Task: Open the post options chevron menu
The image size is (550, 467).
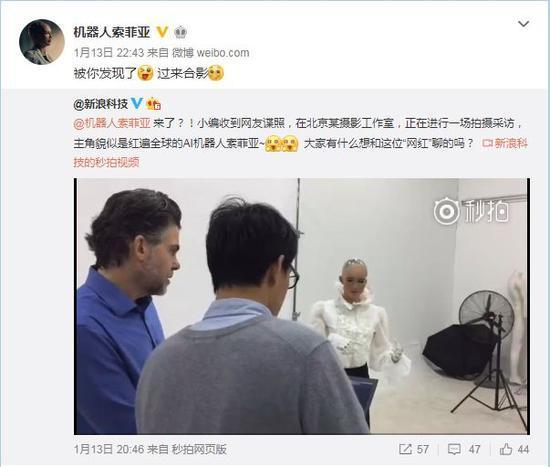Action: 523,24
